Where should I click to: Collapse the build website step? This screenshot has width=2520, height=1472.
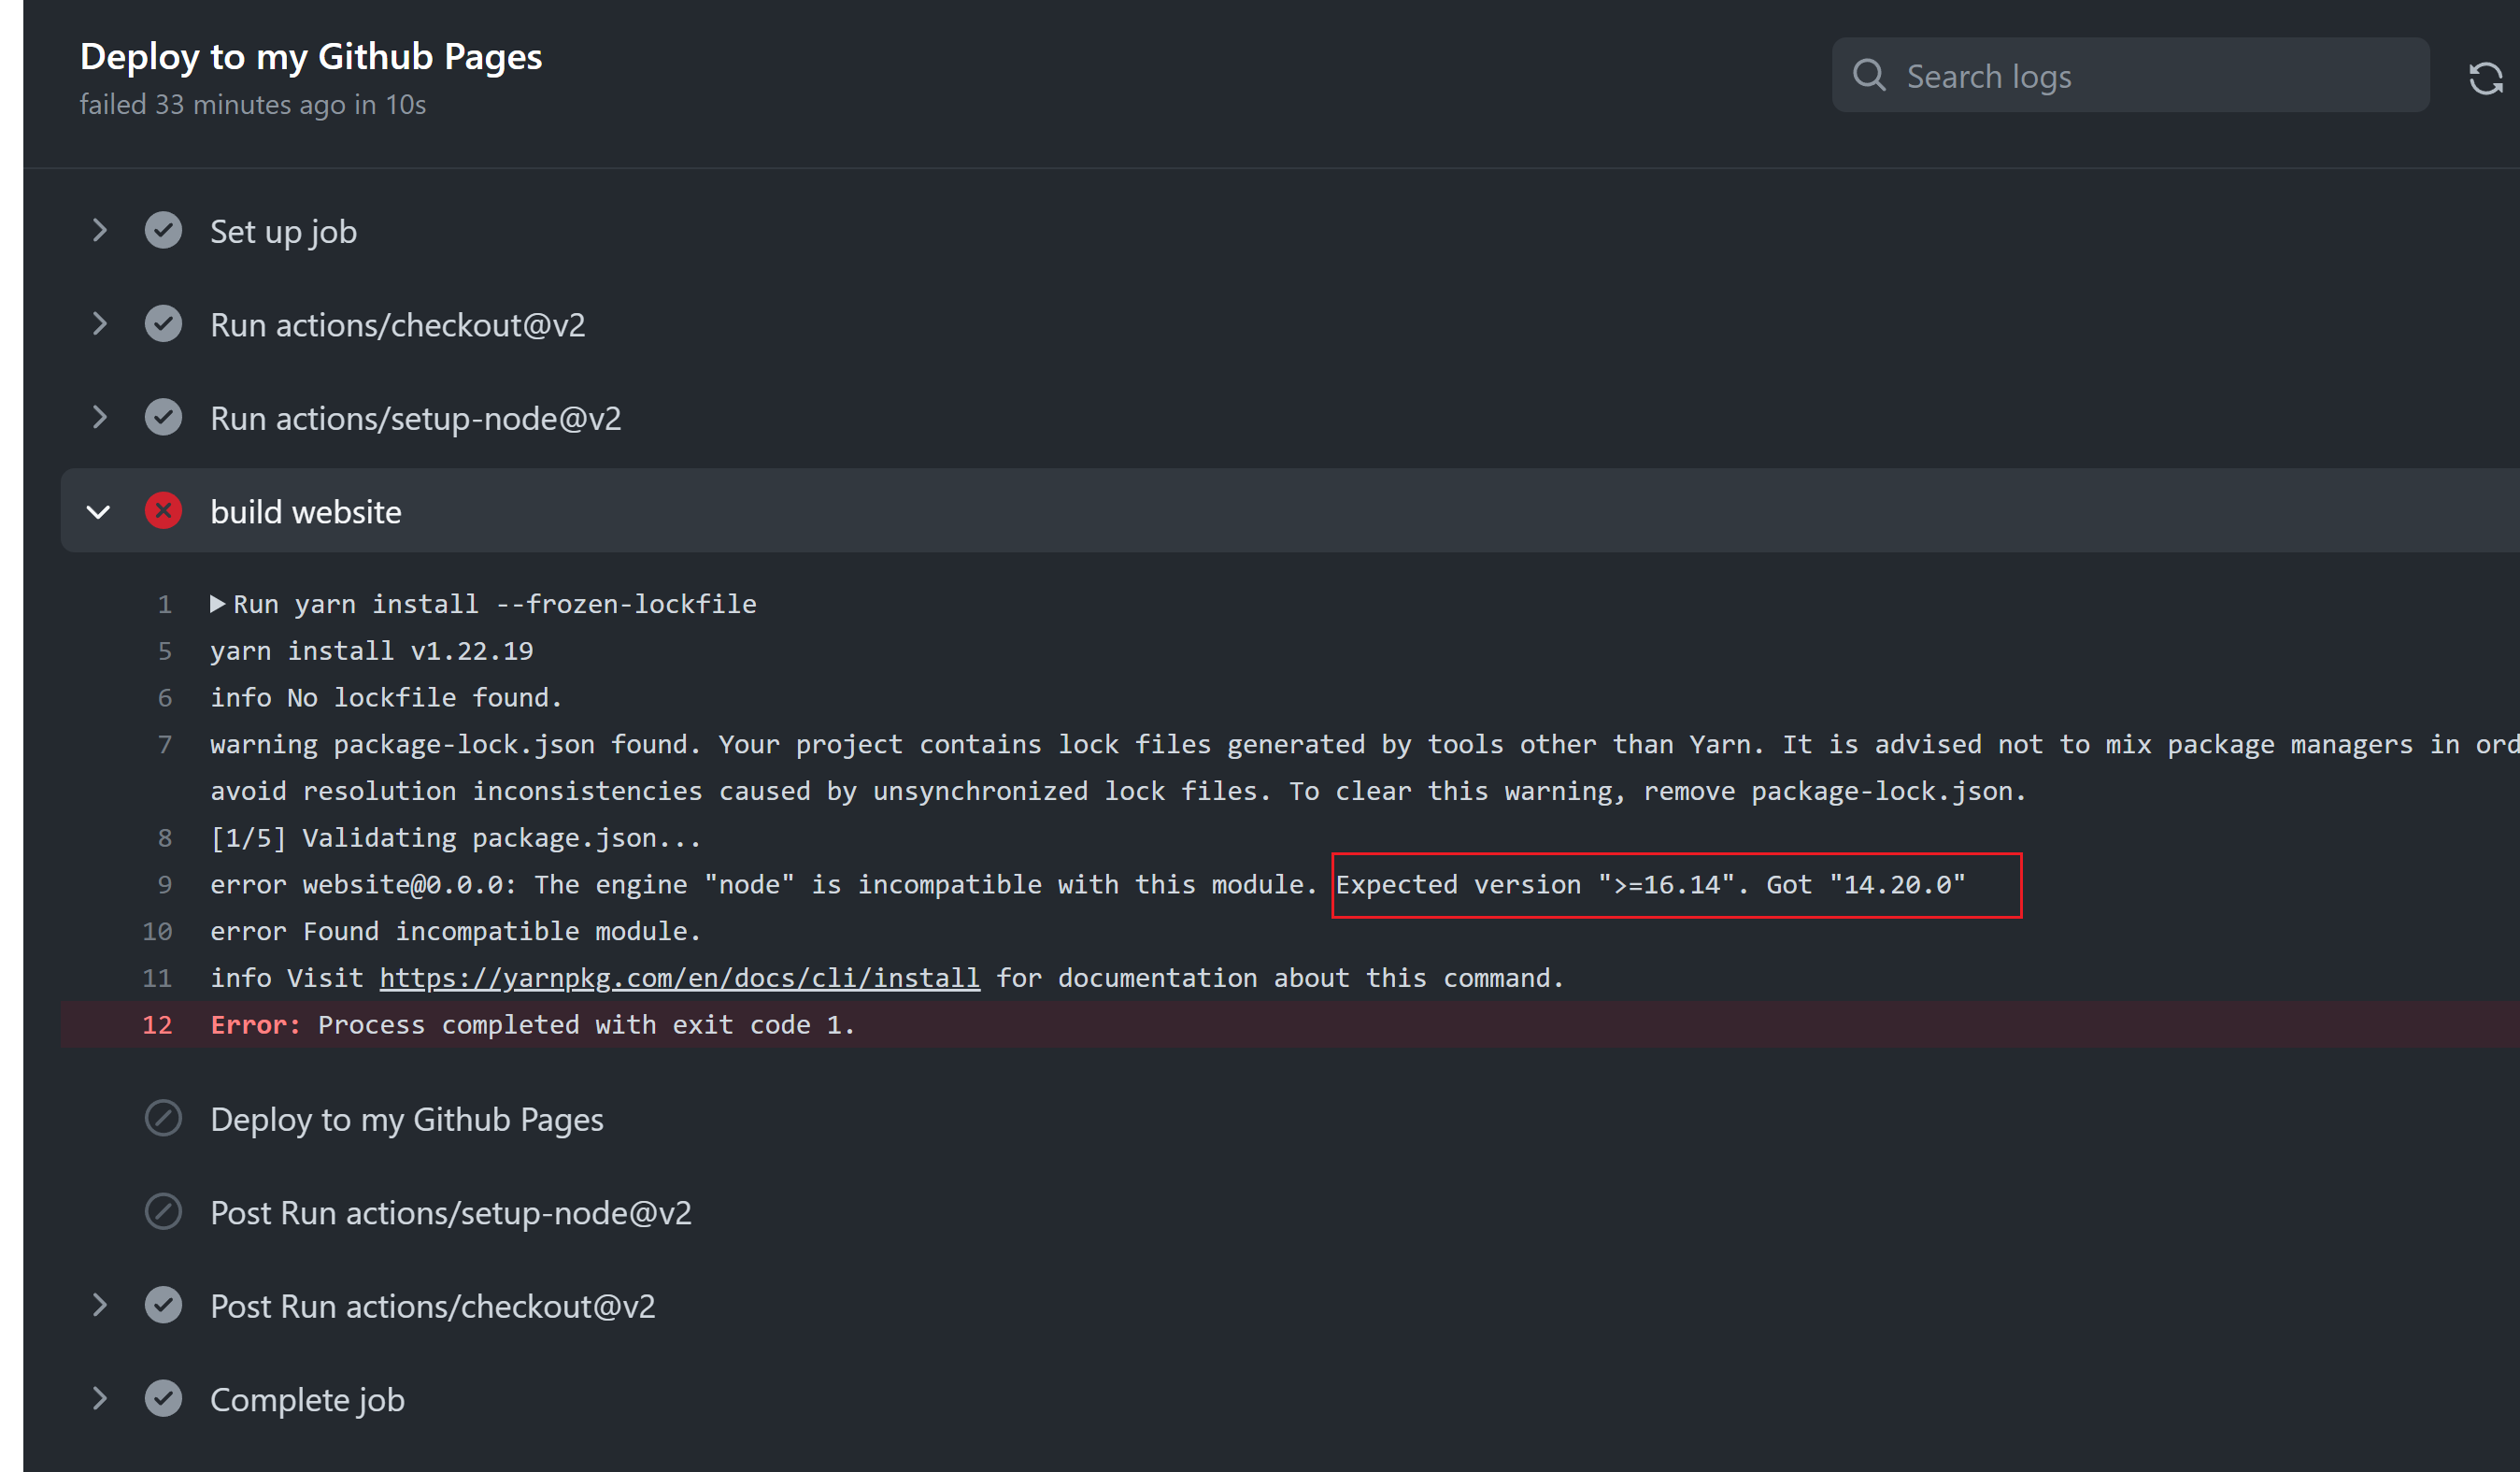tap(99, 511)
